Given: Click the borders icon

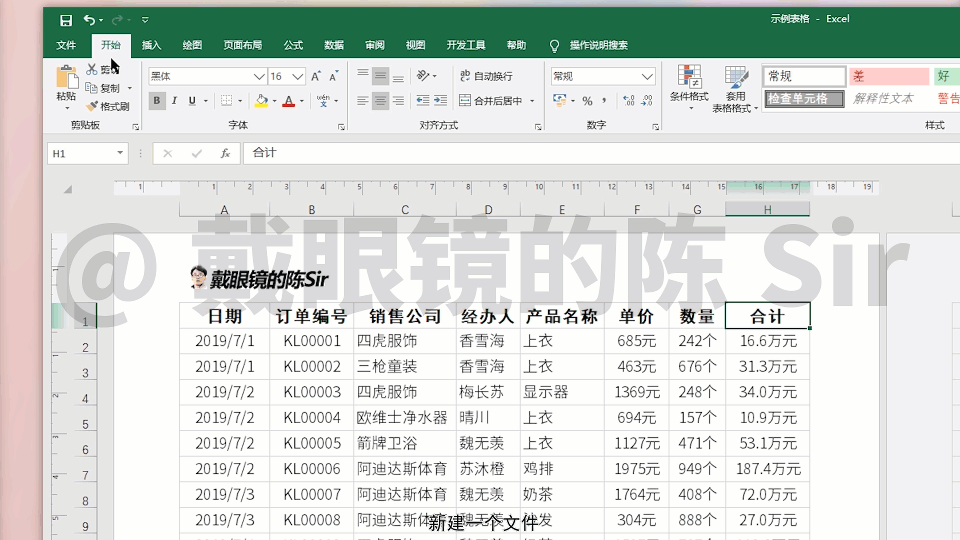Looking at the screenshot, I should click(227, 100).
